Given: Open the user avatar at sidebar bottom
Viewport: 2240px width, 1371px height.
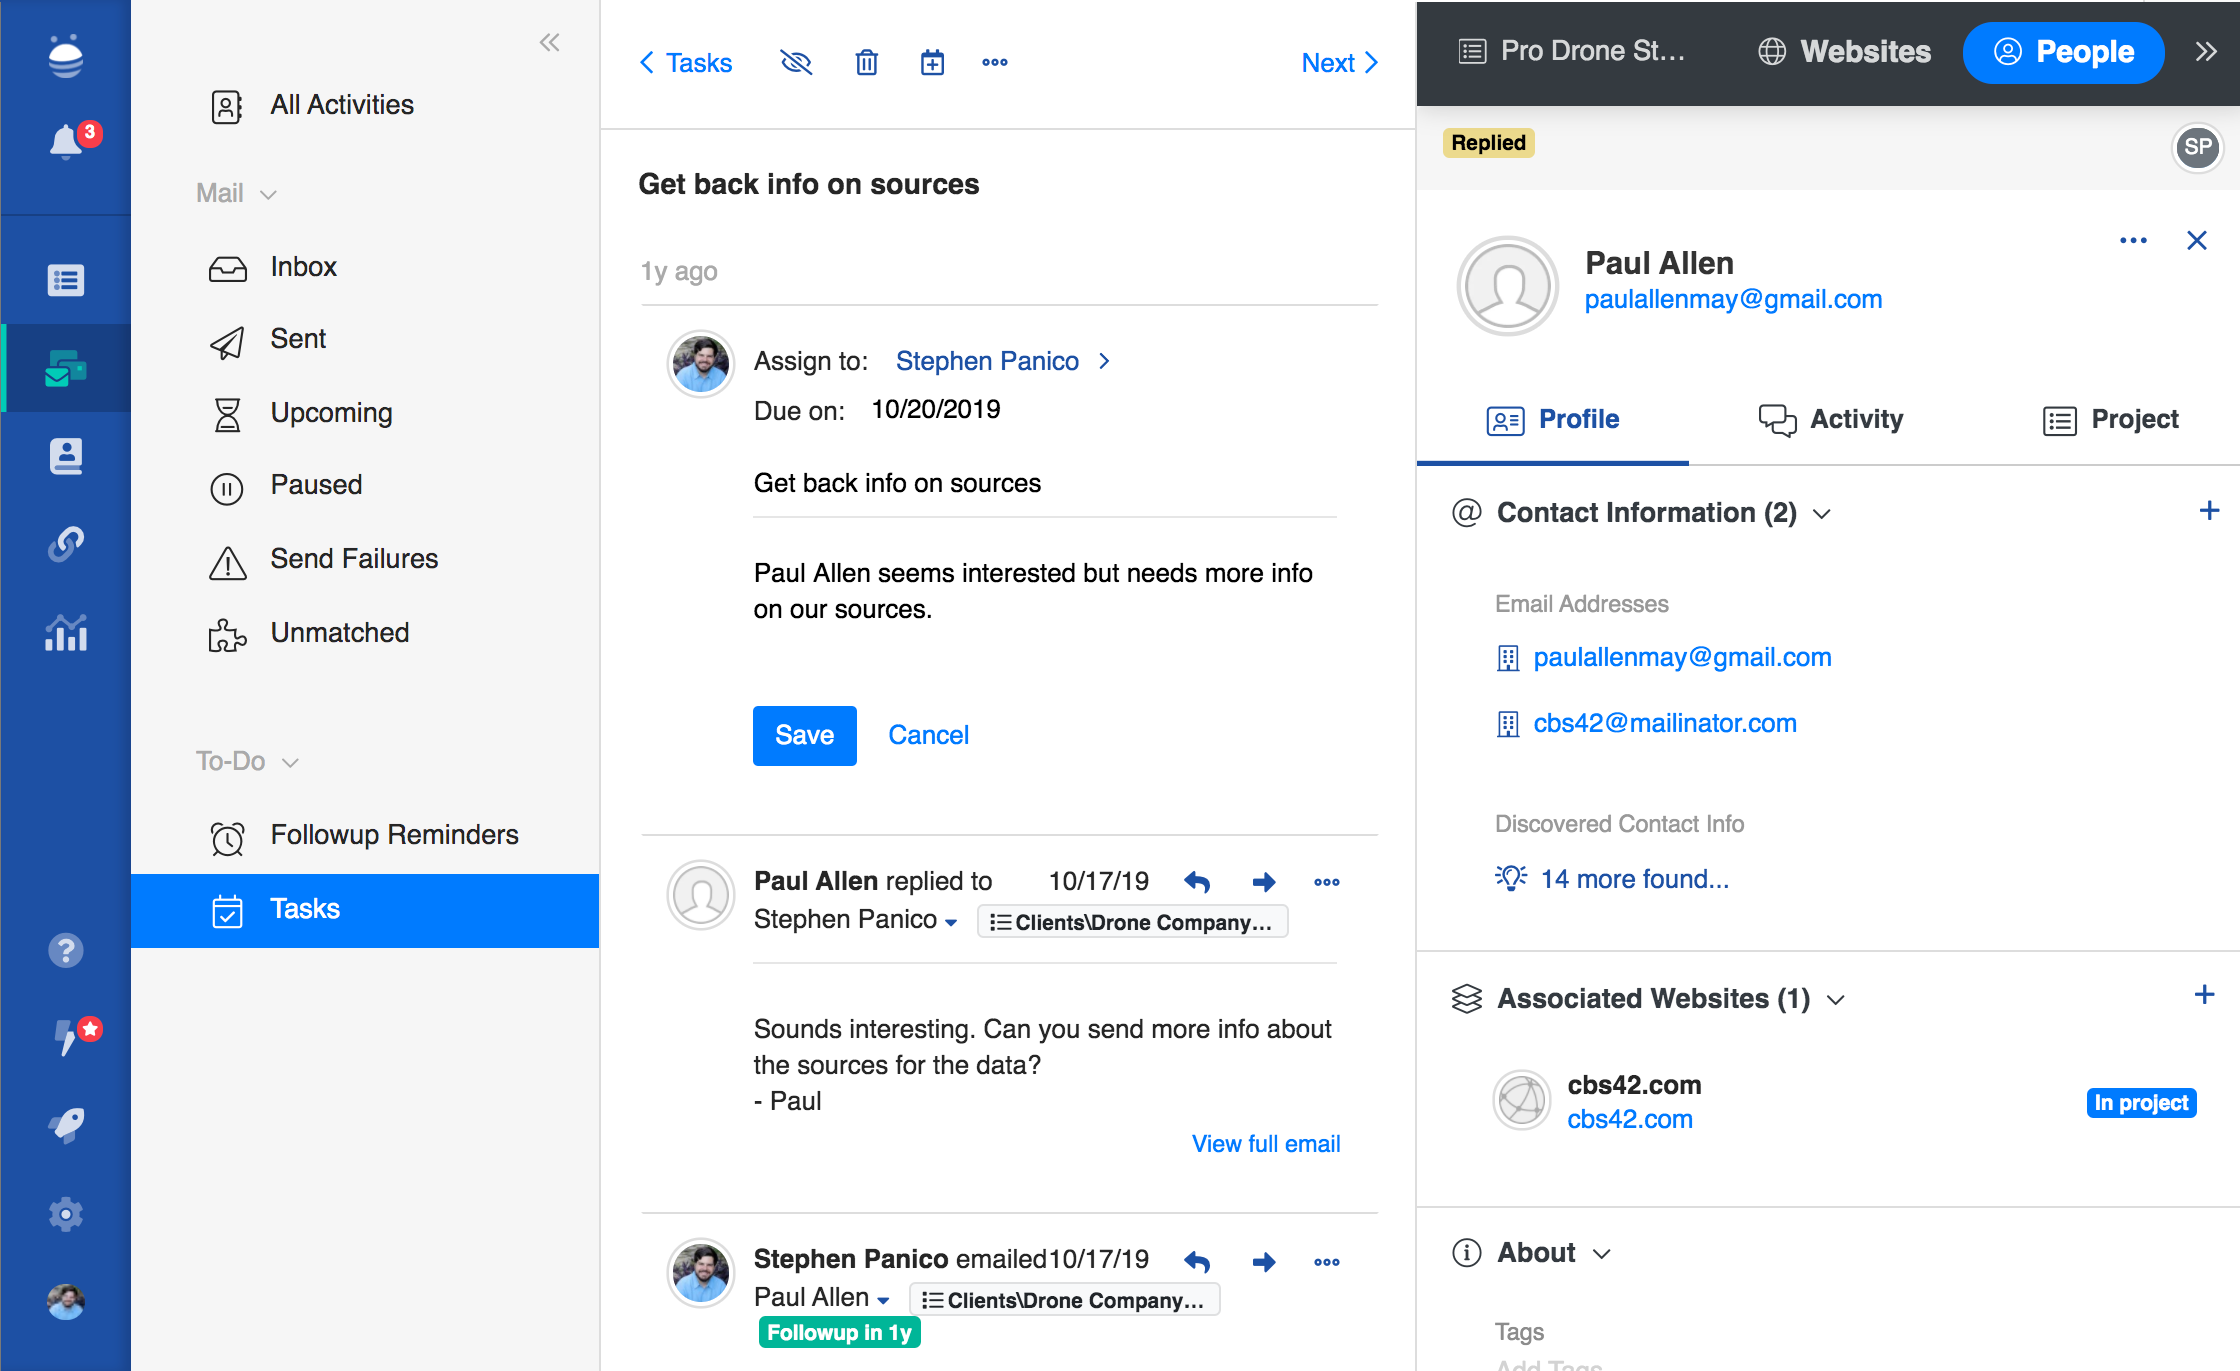Looking at the screenshot, I should (x=66, y=1302).
